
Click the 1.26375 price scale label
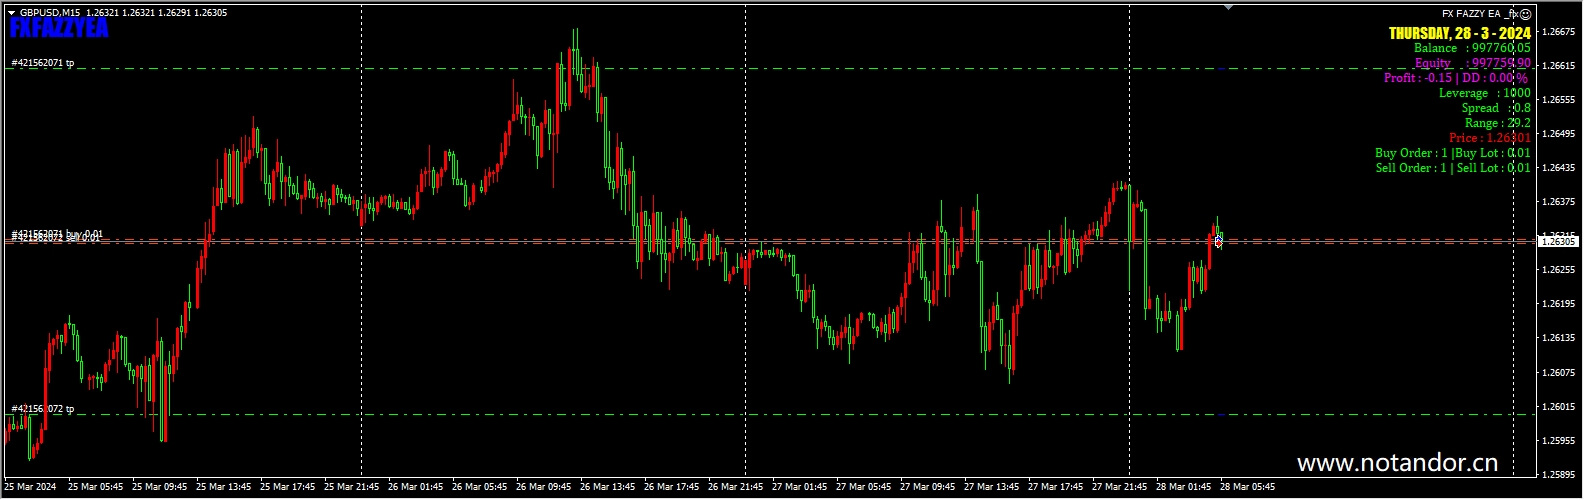[1559, 202]
